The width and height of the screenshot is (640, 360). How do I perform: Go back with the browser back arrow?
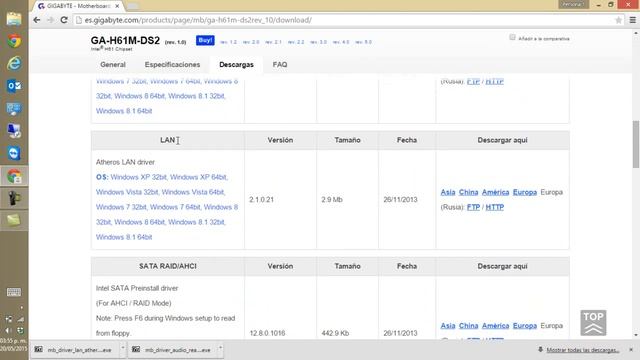click(x=37, y=20)
